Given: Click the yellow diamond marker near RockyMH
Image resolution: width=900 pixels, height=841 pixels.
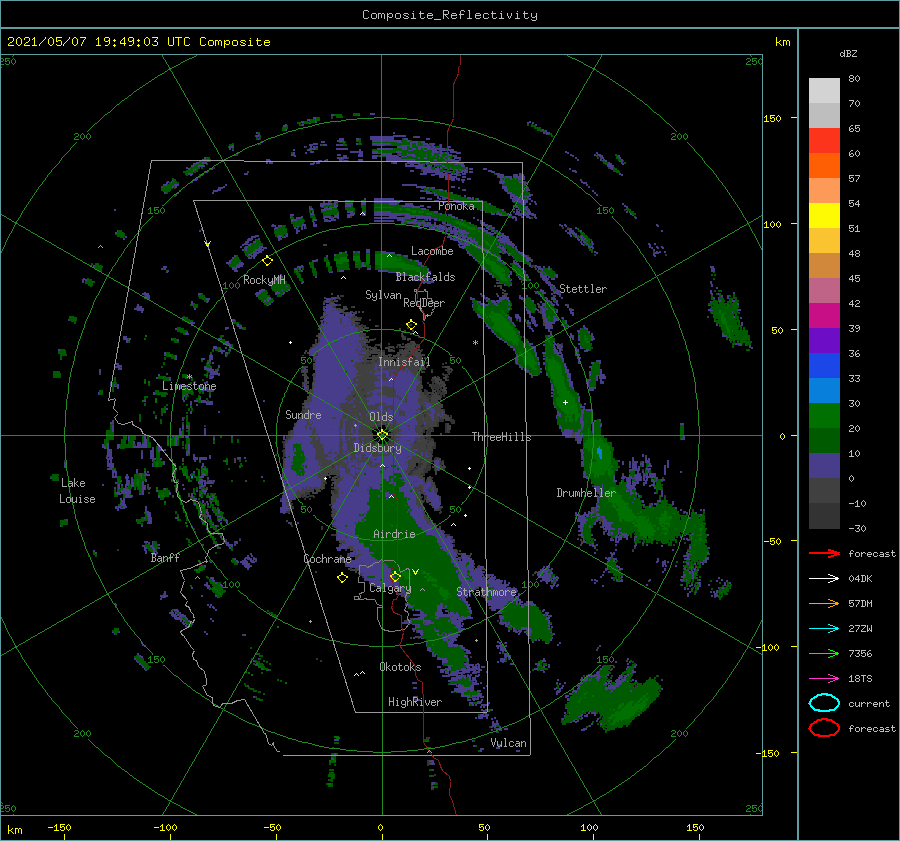Looking at the screenshot, I should tap(267, 261).
